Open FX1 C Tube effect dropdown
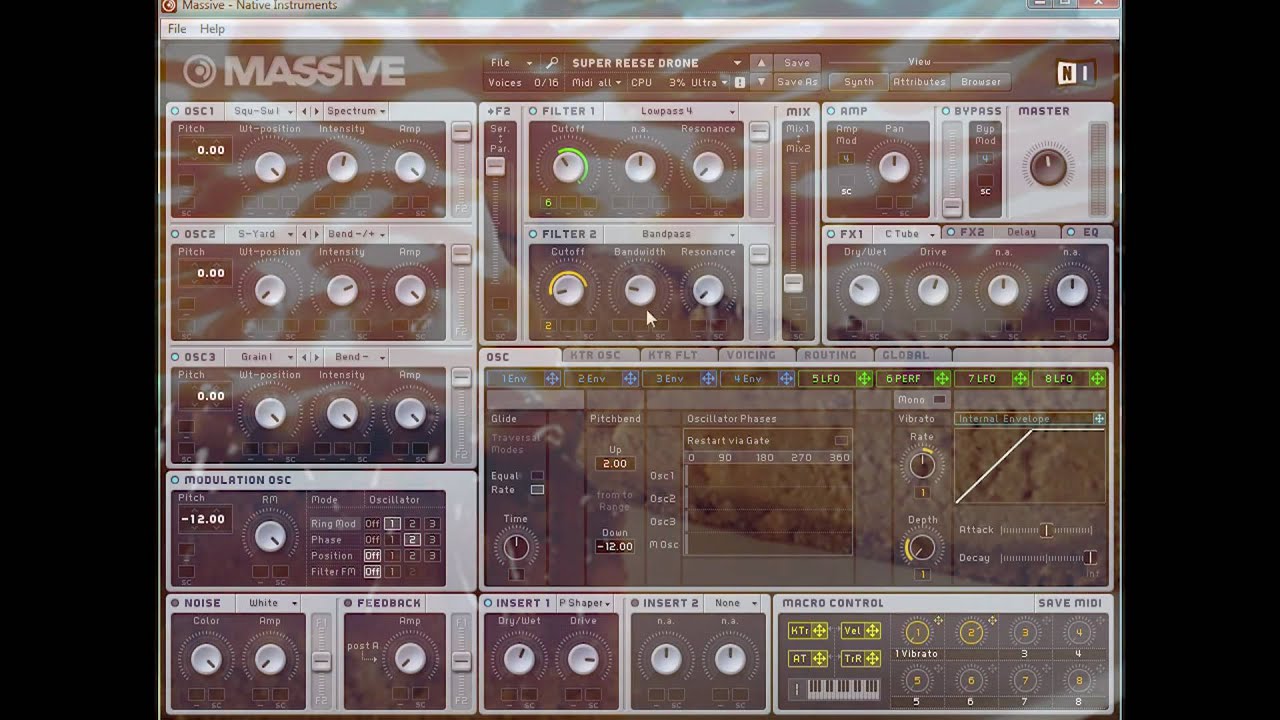Image resolution: width=1280 pixels, height=720 pixels. 908,234
